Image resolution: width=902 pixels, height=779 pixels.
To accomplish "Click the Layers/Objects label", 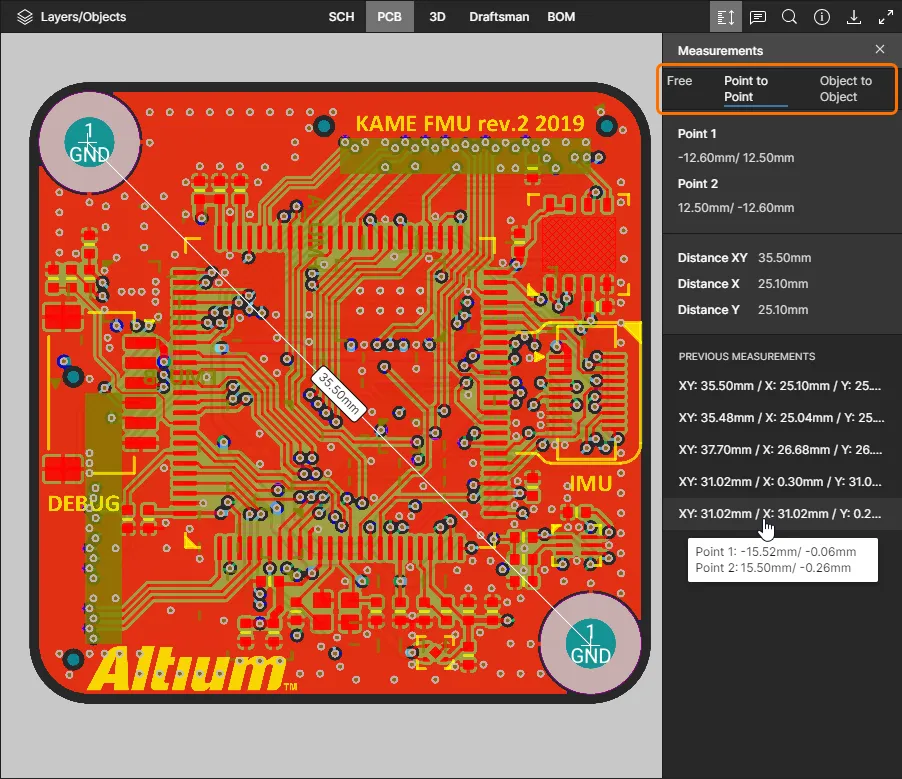I will click(83, 17).
